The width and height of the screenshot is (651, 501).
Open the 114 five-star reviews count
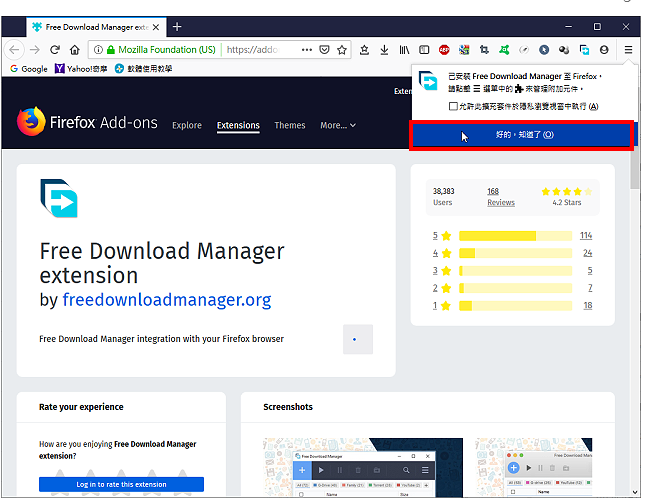586,235
